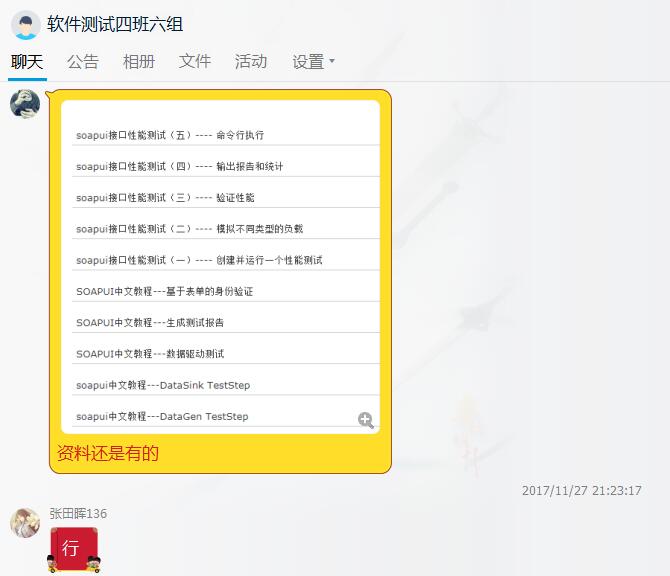Switch to the 公告 tab
Screen dimensions: 670x576
point(83,62)
